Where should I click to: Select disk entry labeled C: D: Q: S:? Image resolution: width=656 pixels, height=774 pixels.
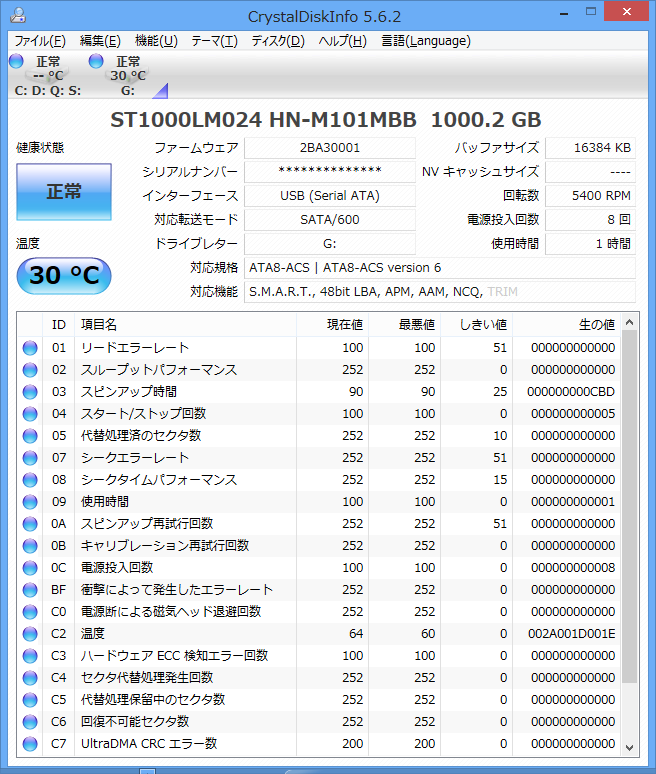coord(48,75)
